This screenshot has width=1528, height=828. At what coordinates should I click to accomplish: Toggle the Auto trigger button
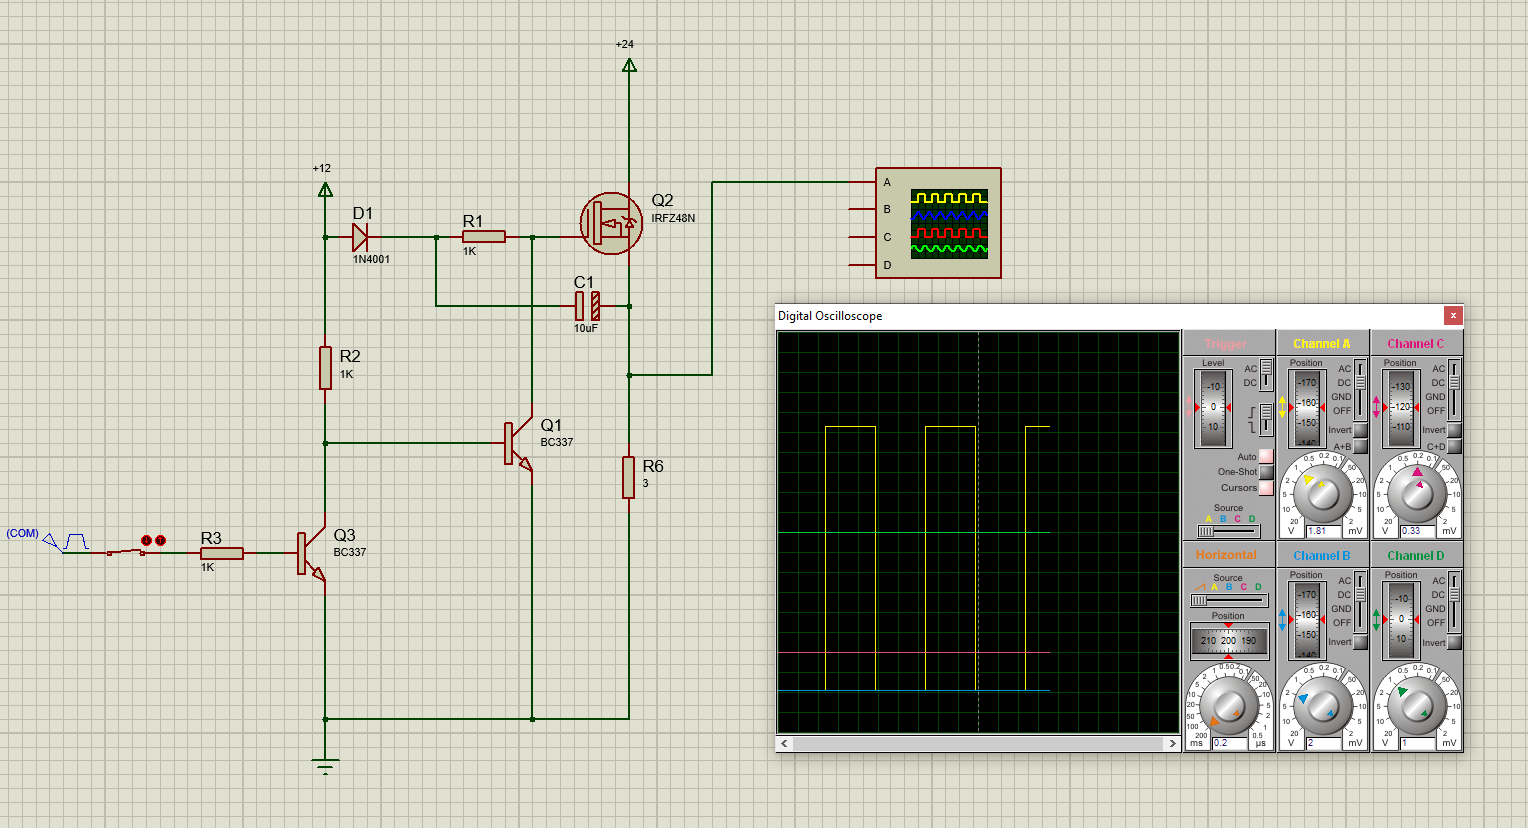click(1266, 456)
